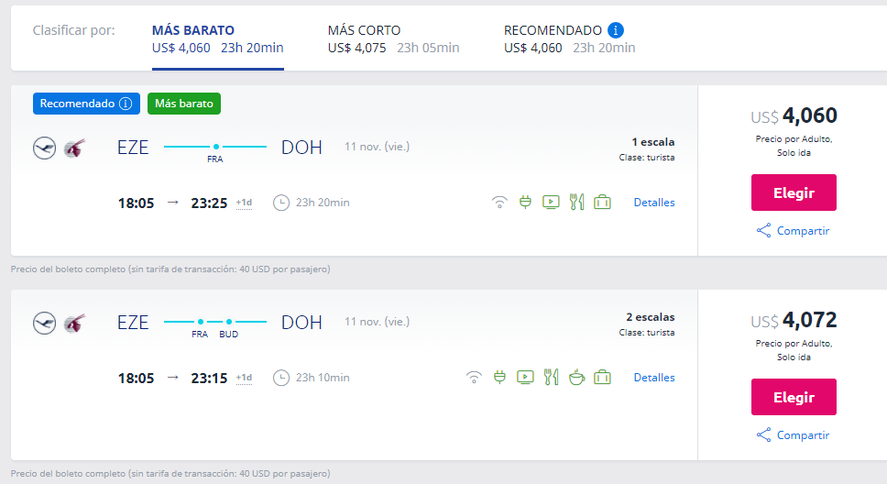This screenshot has width=887, height=484.
Task: Click the coffee cup icon on the second flight
Action: (x=576, y=377)
